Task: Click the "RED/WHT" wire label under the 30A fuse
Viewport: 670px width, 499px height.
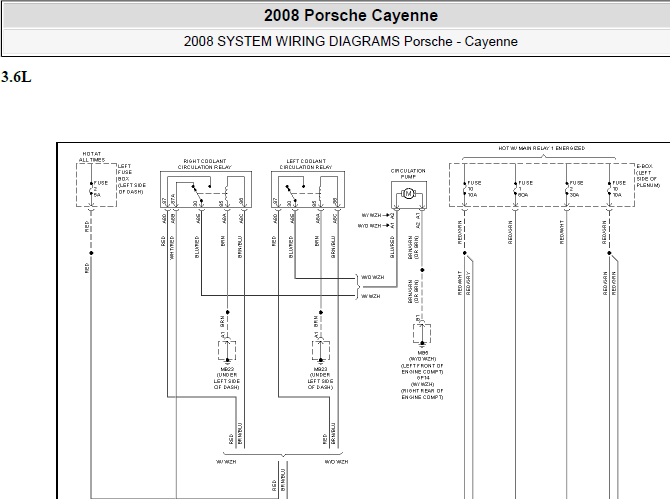Action: click(562, 232)
